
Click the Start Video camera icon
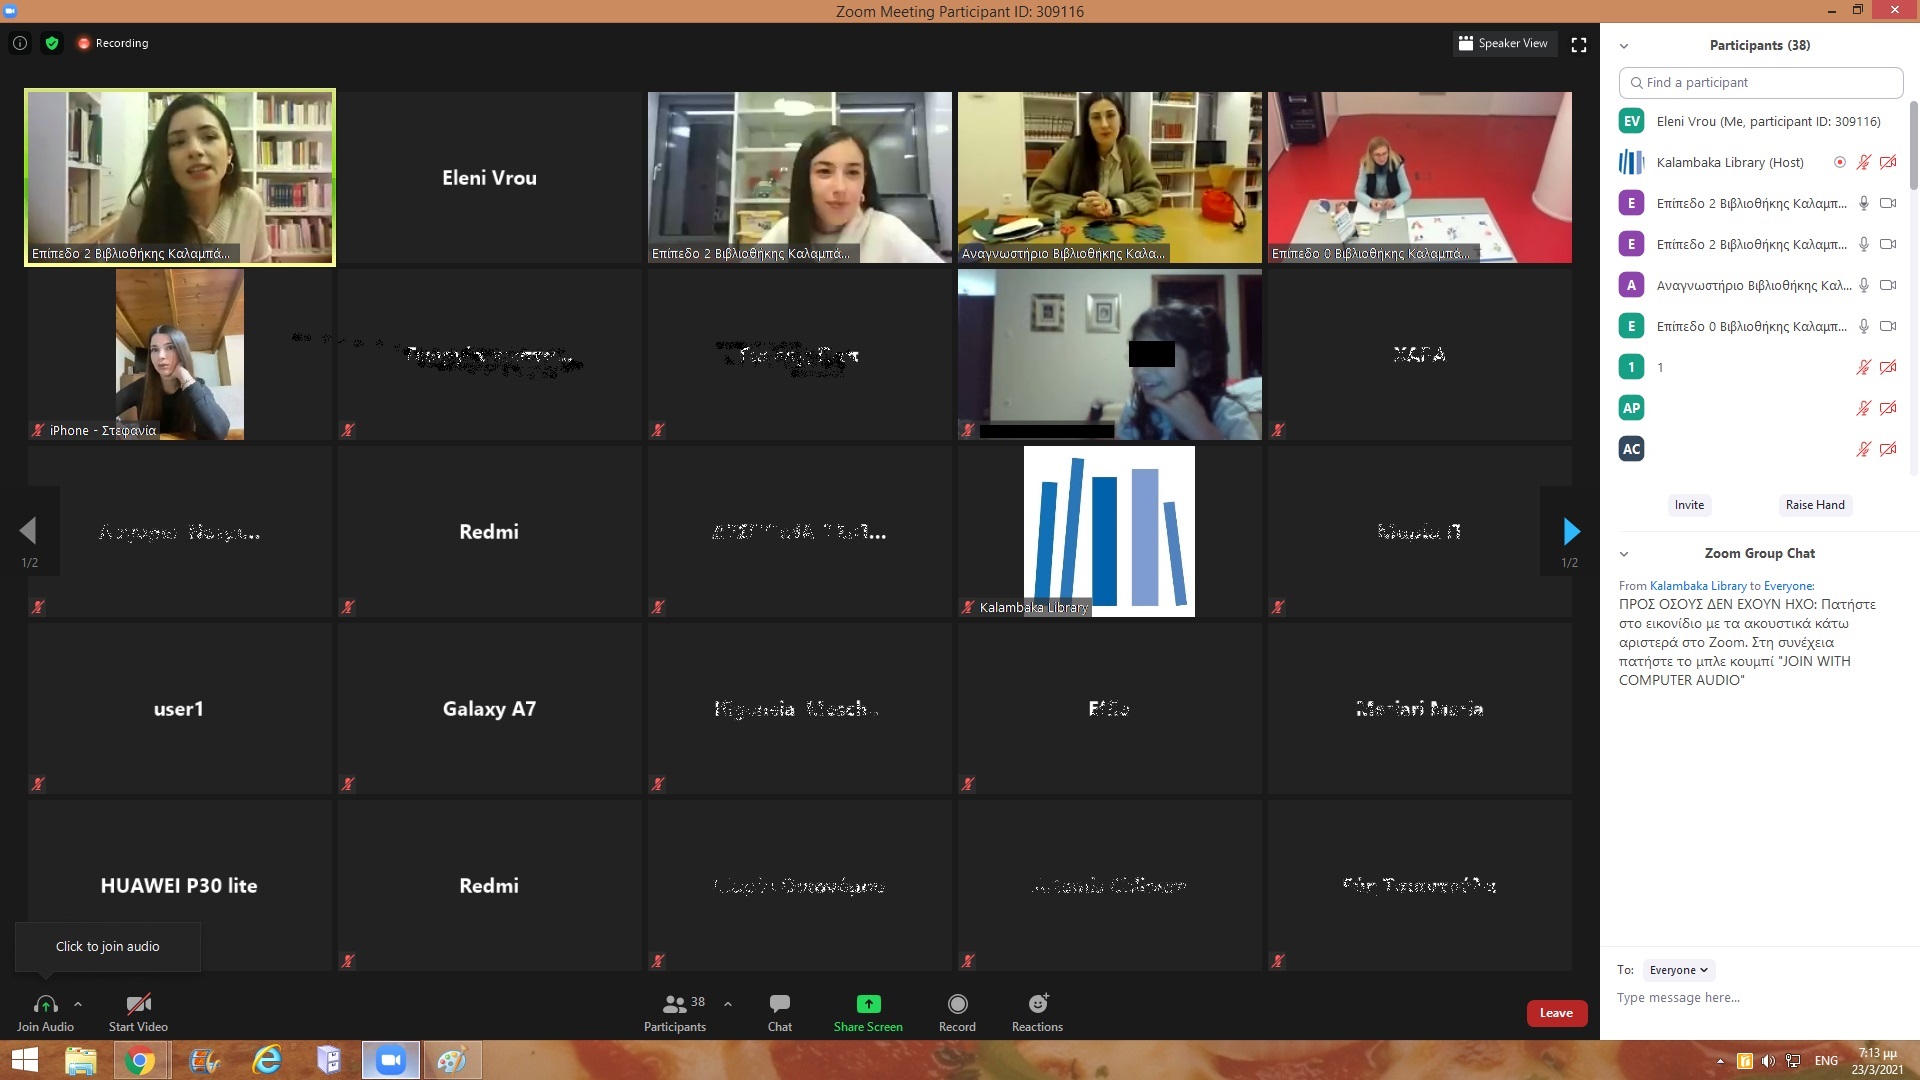[x=138, y=1004]
